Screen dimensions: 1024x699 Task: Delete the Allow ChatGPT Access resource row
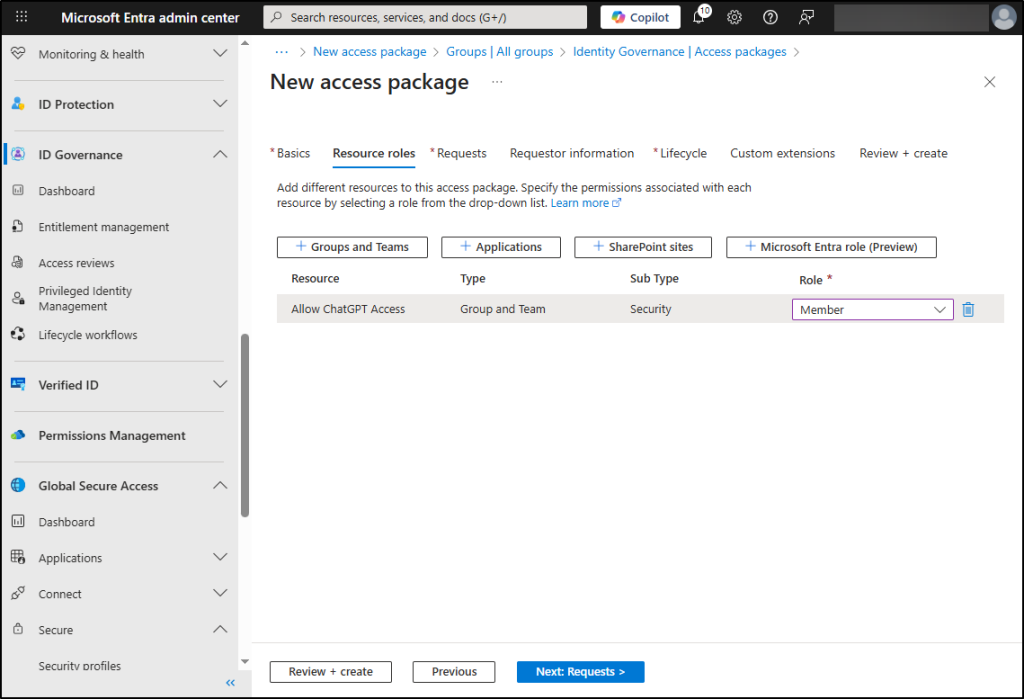coord(968,310)
